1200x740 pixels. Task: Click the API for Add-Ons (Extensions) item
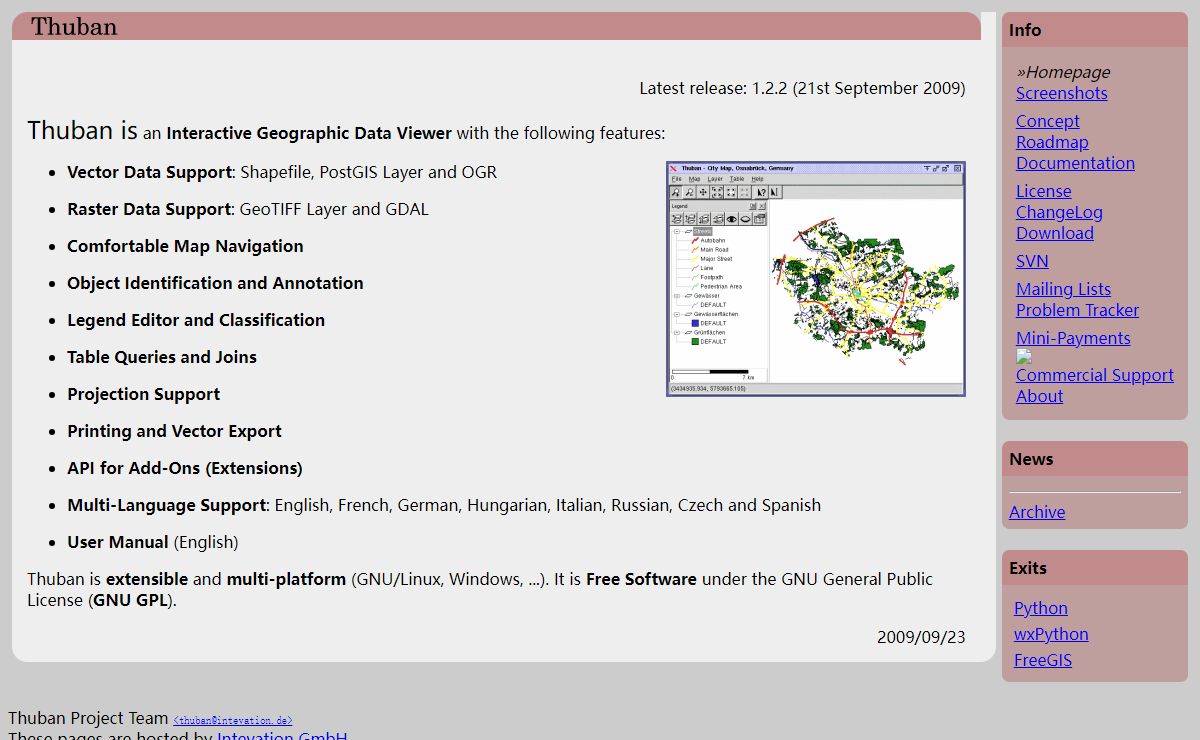pyautogui.click(x=185, y=468)
